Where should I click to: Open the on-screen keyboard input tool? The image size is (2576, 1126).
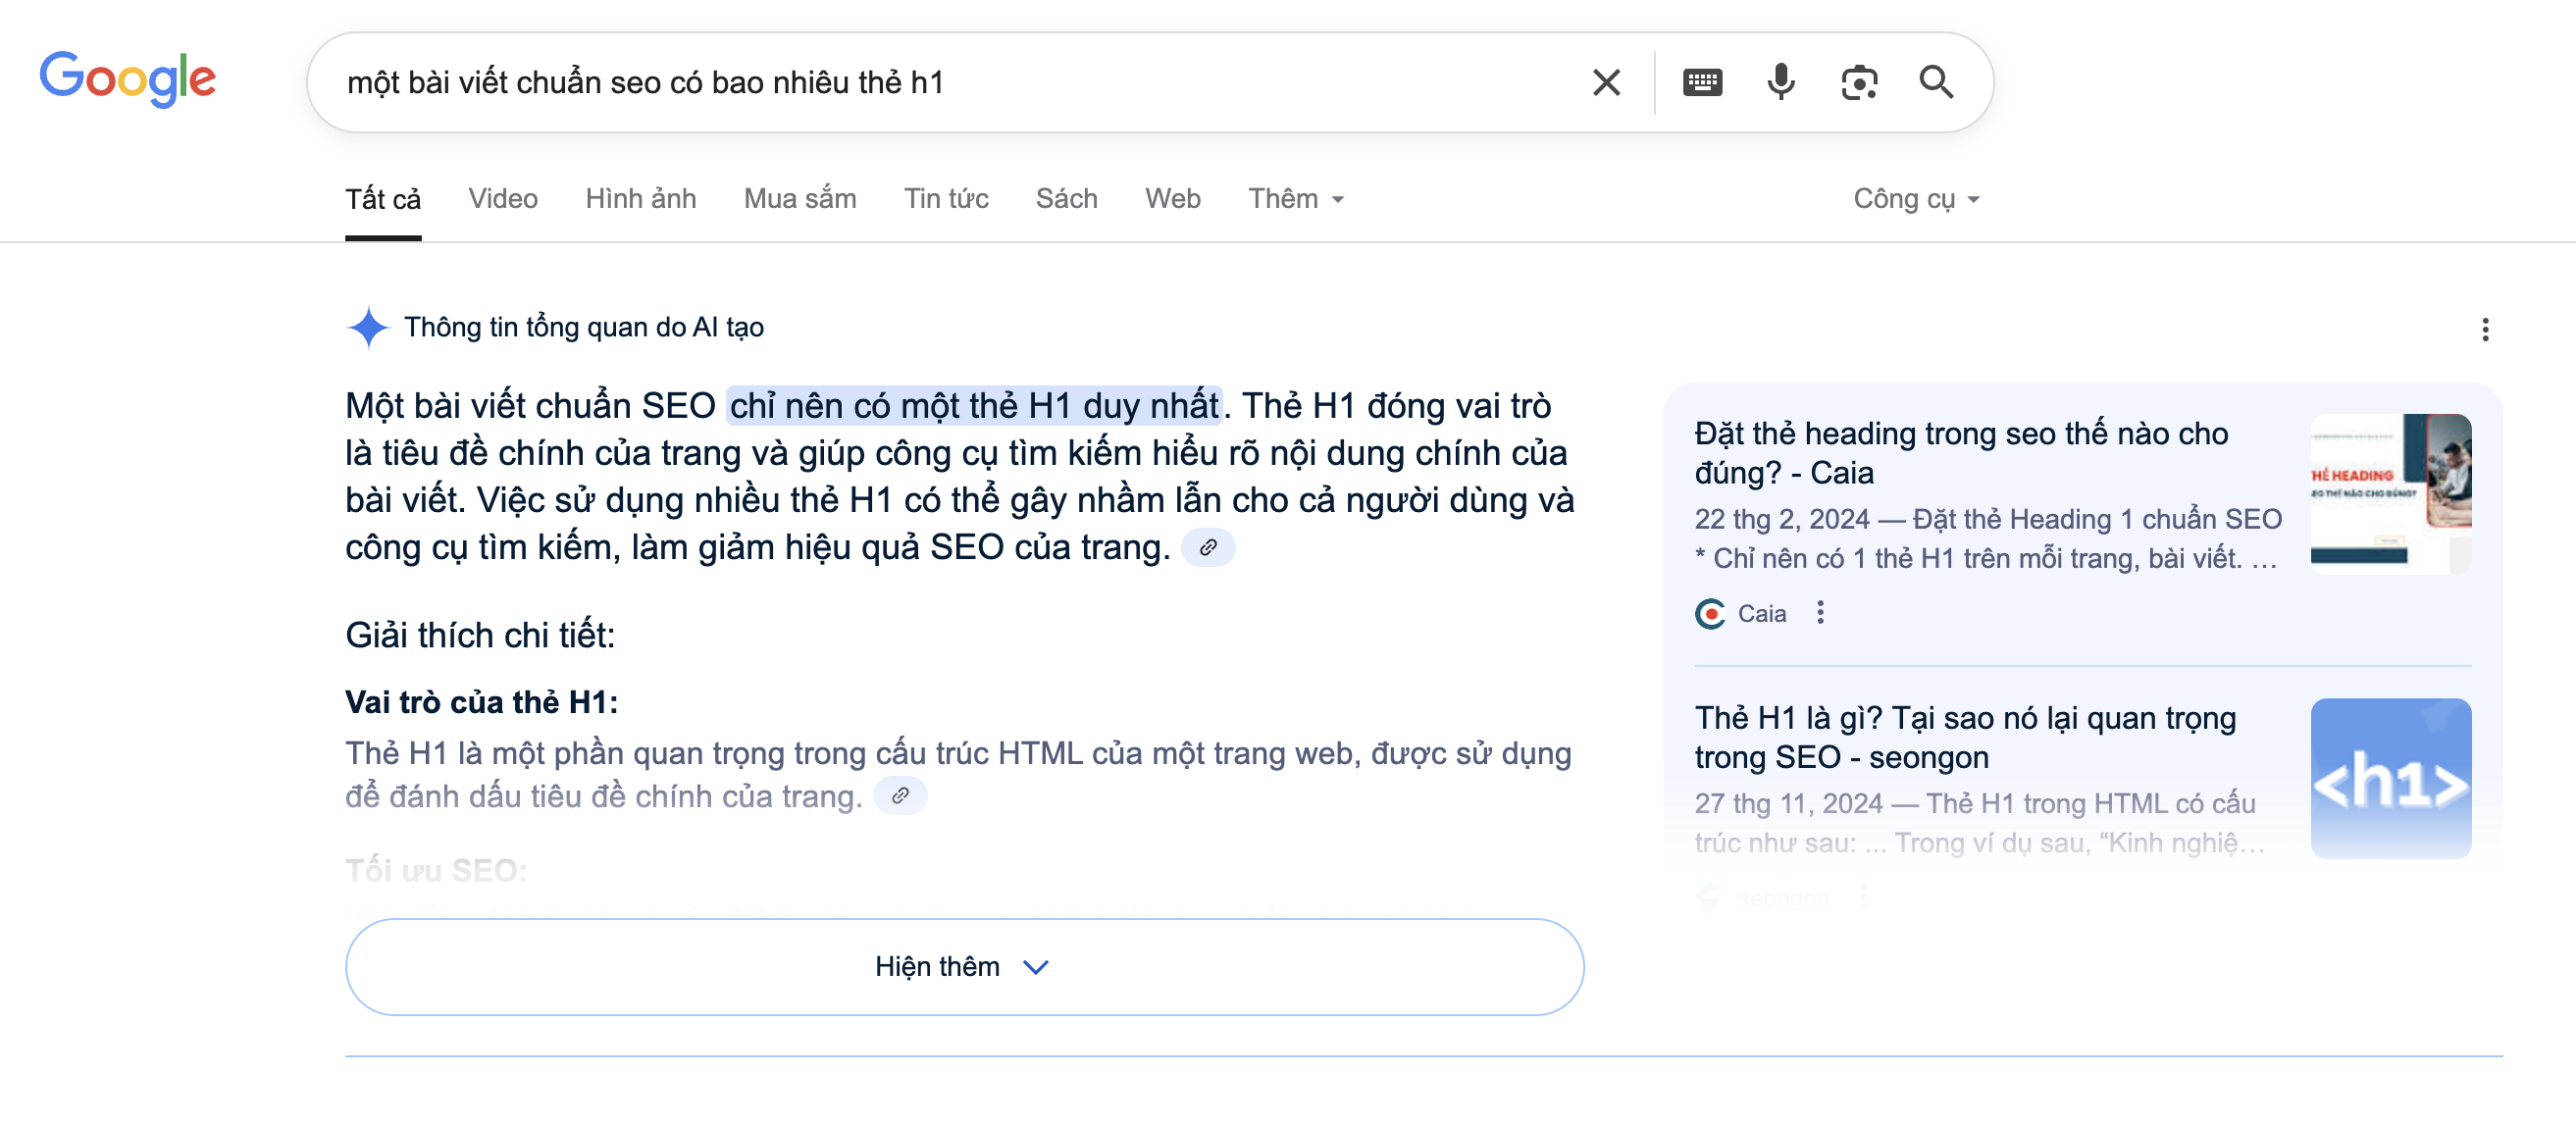pyautogui.click(x=1702, y=82)
